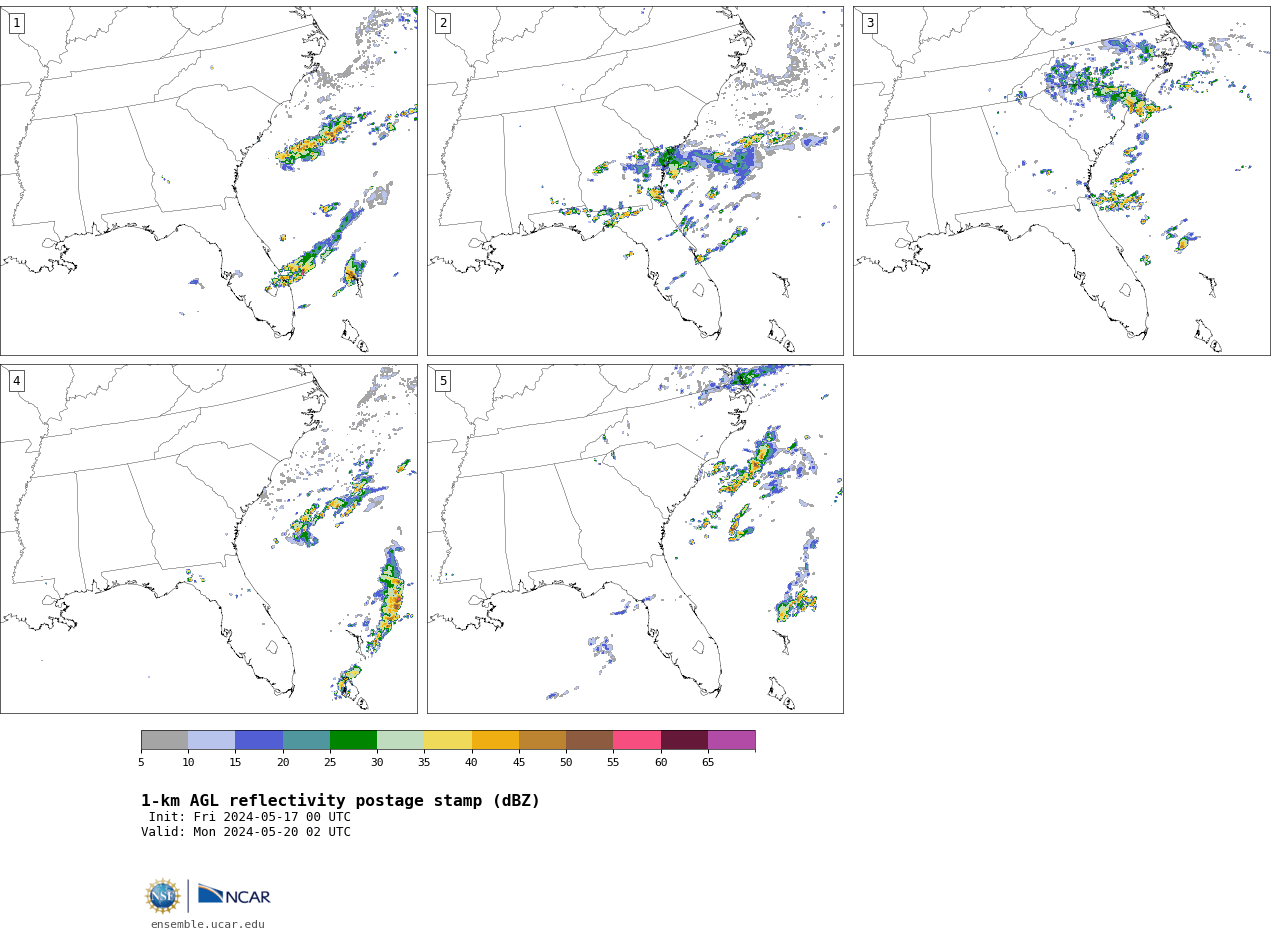Screen dimensions: 1280x936
Task: Select the orange 40-45 dBZ swatch
Action: click(495, 740)
